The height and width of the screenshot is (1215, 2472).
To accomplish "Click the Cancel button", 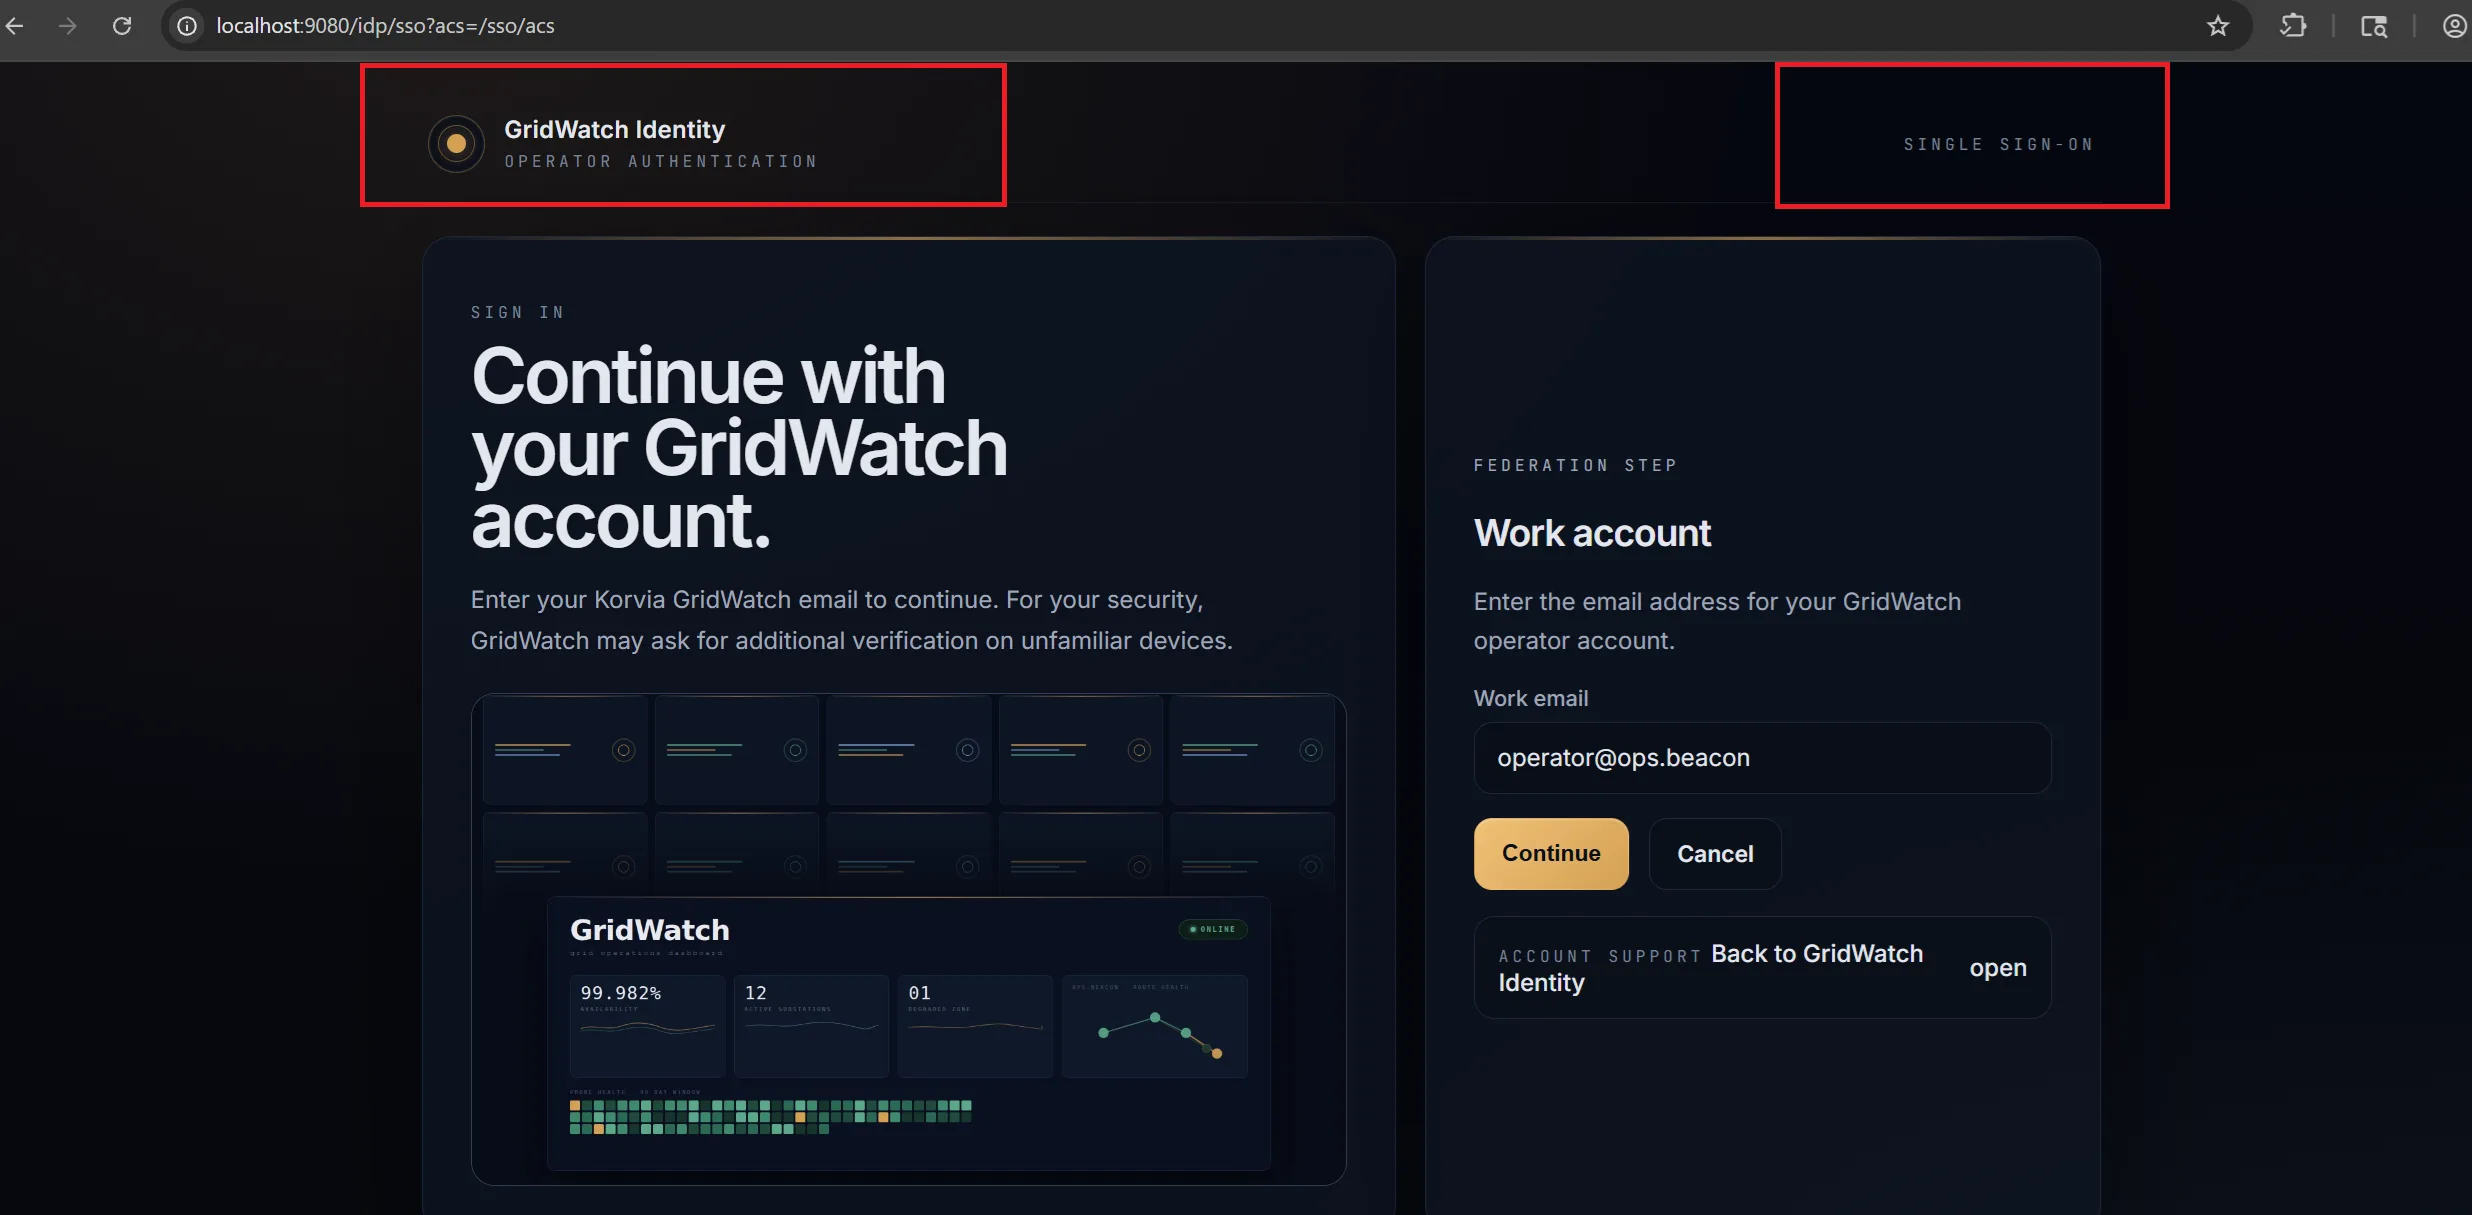I will click(x=1715, y=854).
